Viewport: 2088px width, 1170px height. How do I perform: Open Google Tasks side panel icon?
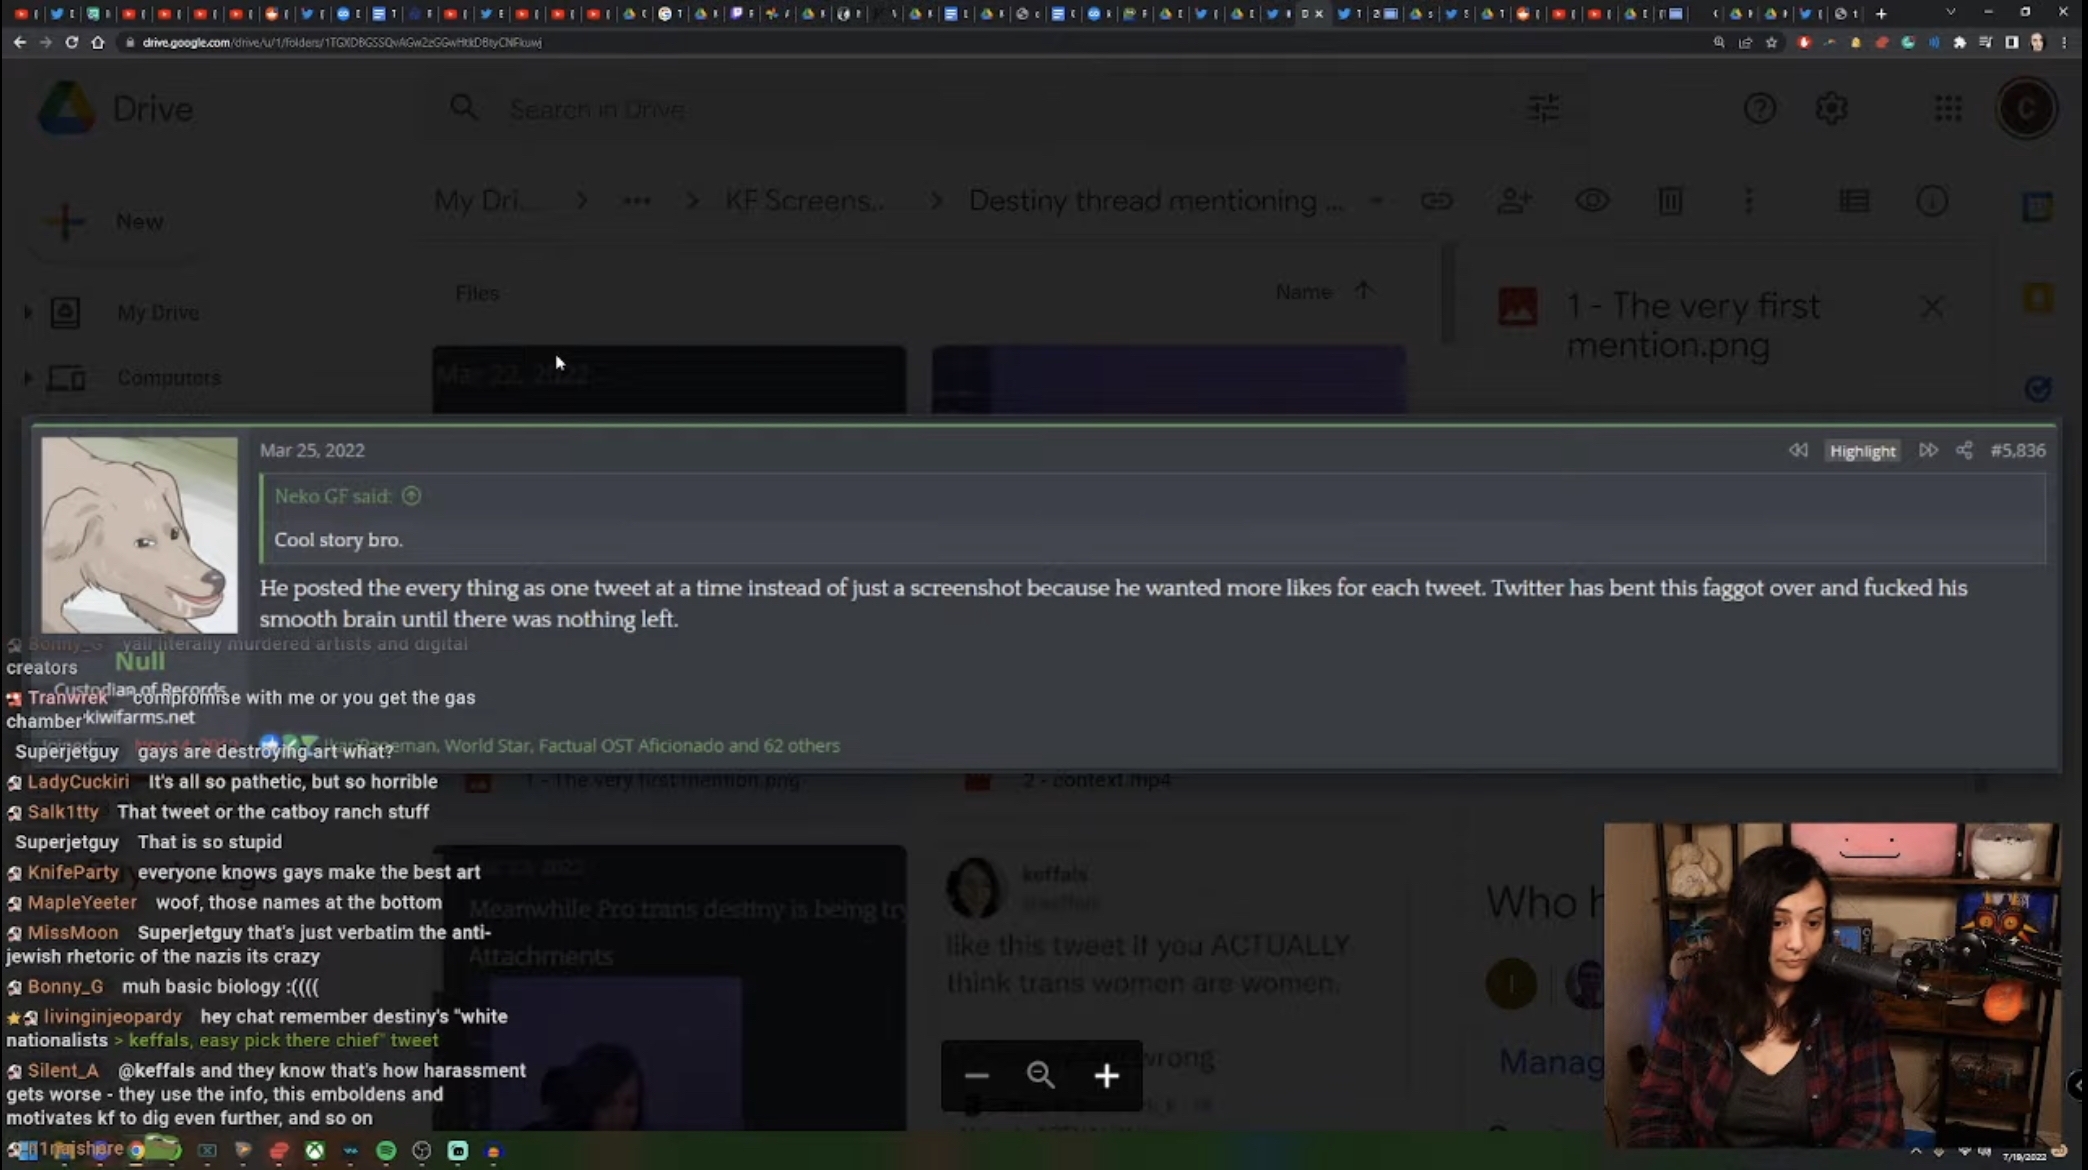coord(2037,388)
